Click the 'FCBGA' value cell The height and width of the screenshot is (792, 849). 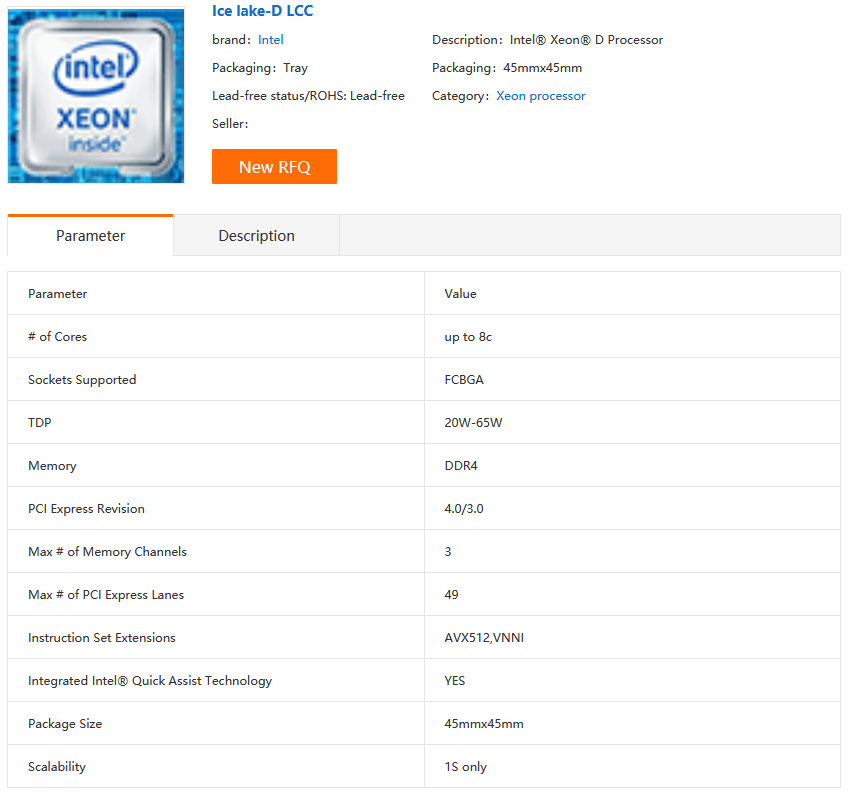click(x=632, y=379)
